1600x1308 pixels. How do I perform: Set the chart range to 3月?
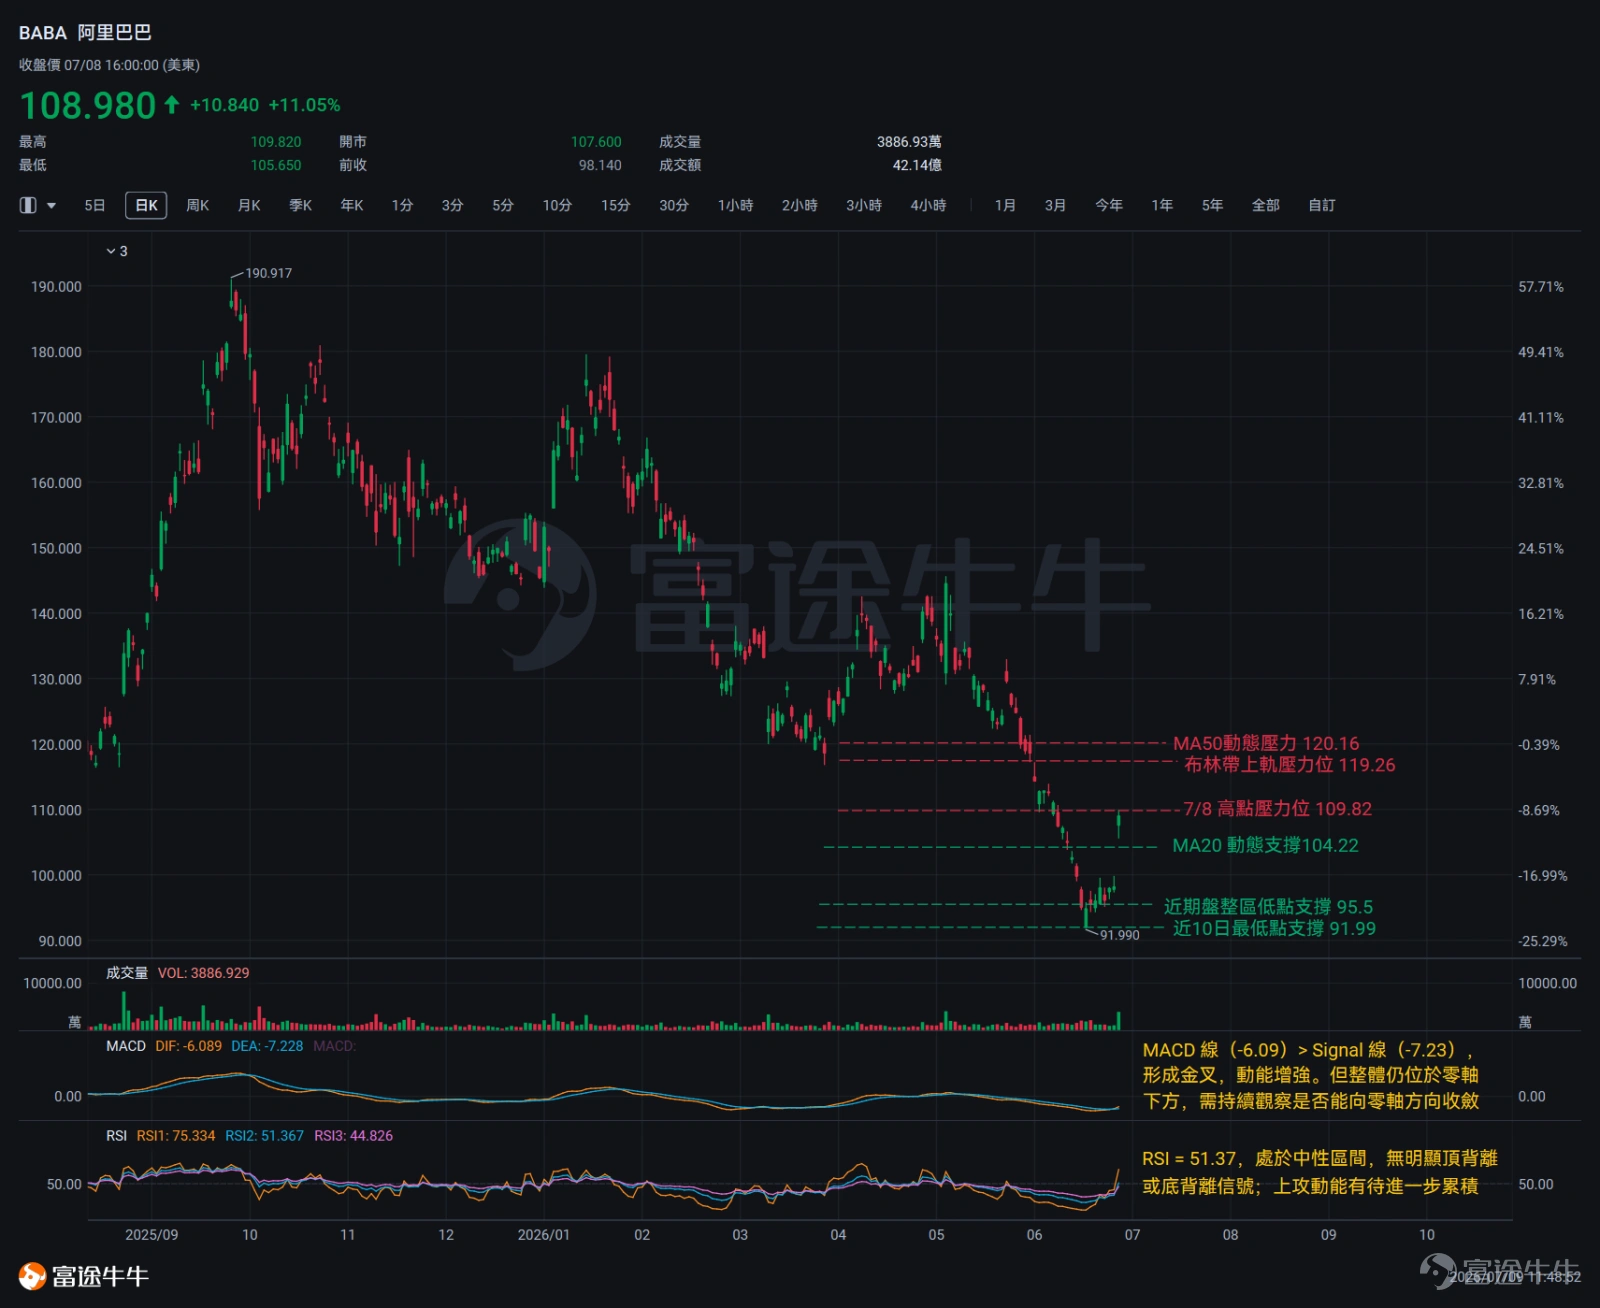pyautogui.click(x=1056, y=205)
